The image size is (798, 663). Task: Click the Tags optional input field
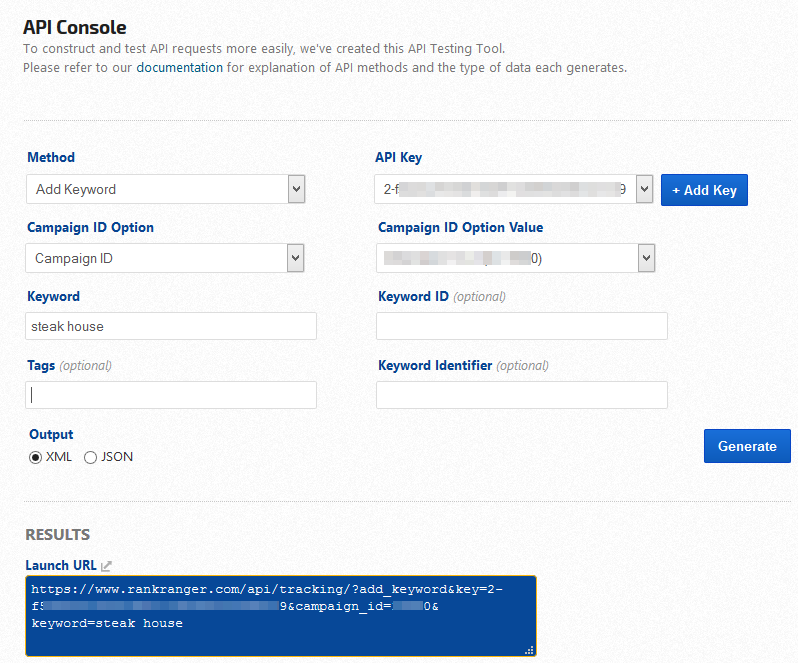(x=171, y=395)
